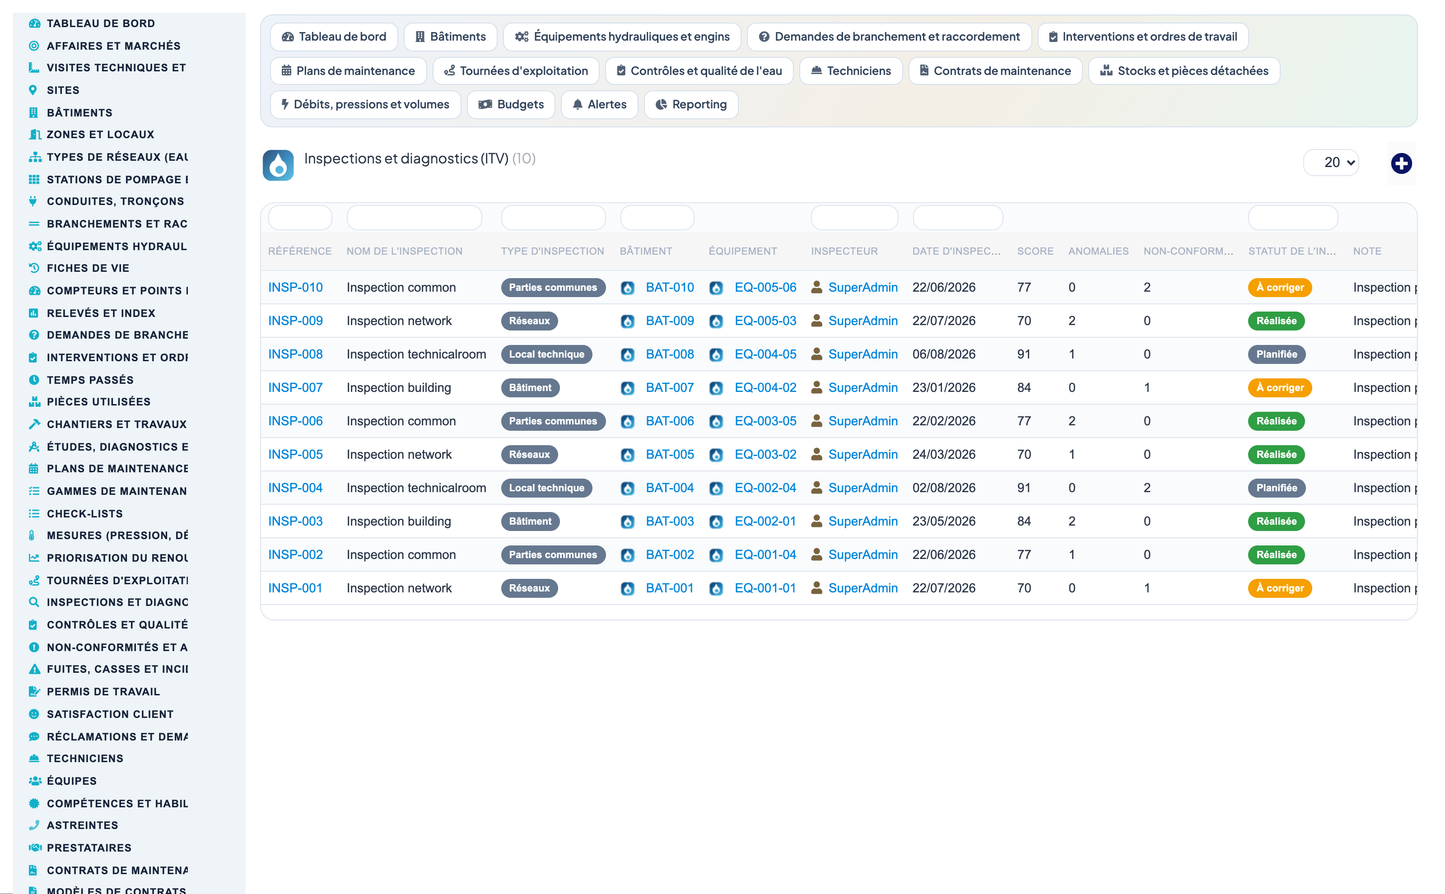Image resolution: width=1445 pixels, height=894 pixels.
Task: Open the 20 rows-per-page dropdown
Action: tap(1331, 162)
